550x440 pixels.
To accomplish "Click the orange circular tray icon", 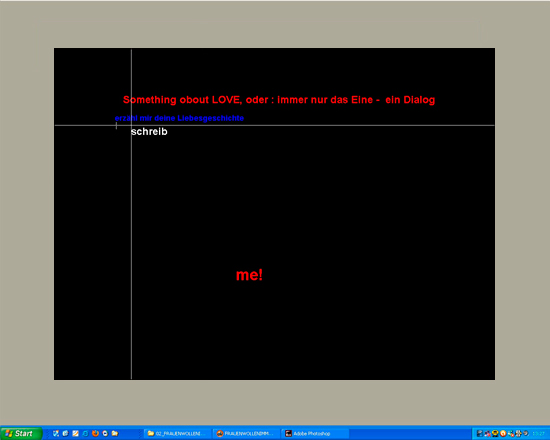I will [x=503, y=434].
